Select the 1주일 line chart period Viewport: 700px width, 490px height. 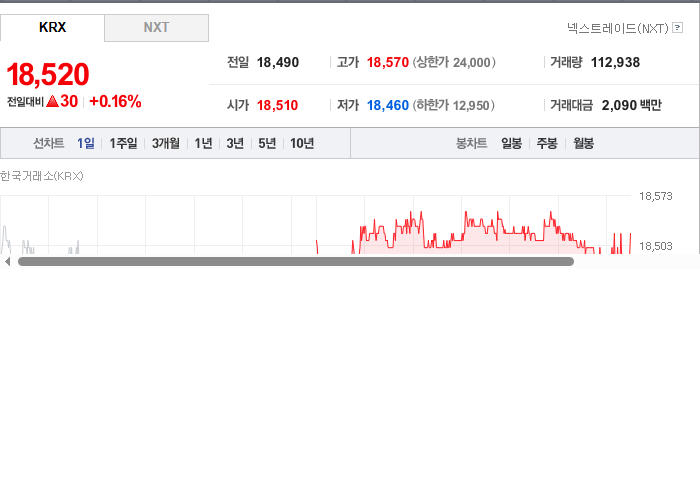click(123, 143)
